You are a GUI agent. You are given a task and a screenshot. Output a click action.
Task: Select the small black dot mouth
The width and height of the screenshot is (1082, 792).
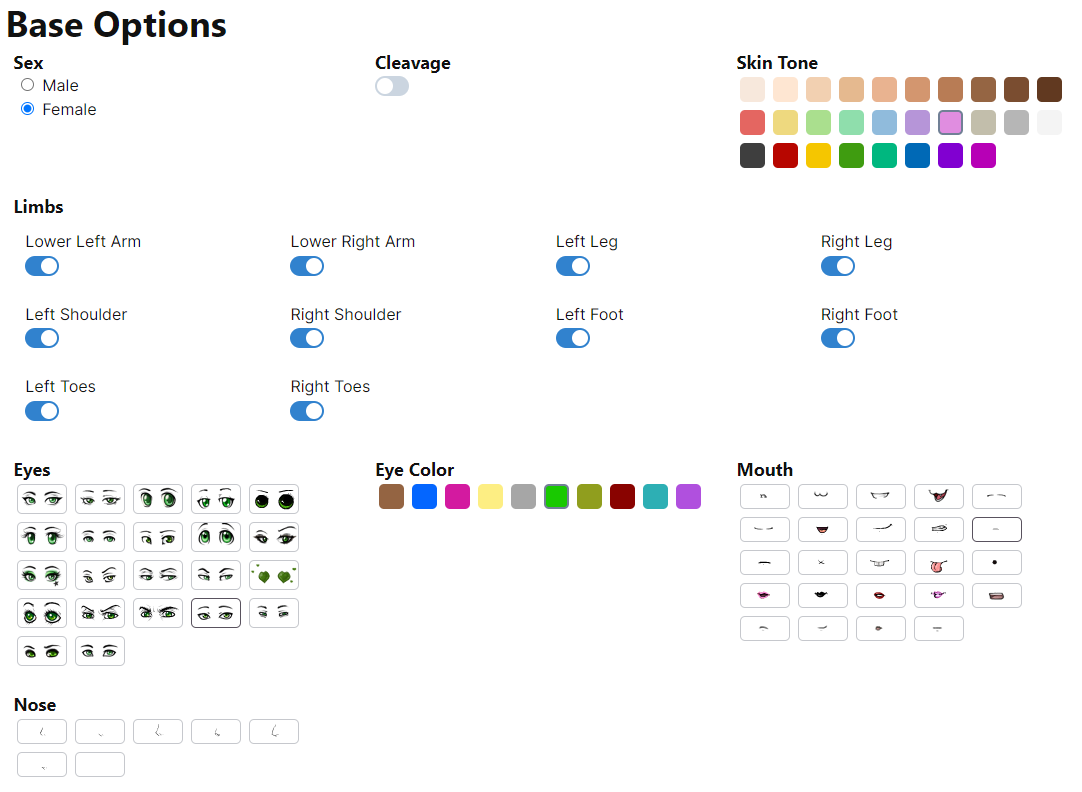(996, 563)
